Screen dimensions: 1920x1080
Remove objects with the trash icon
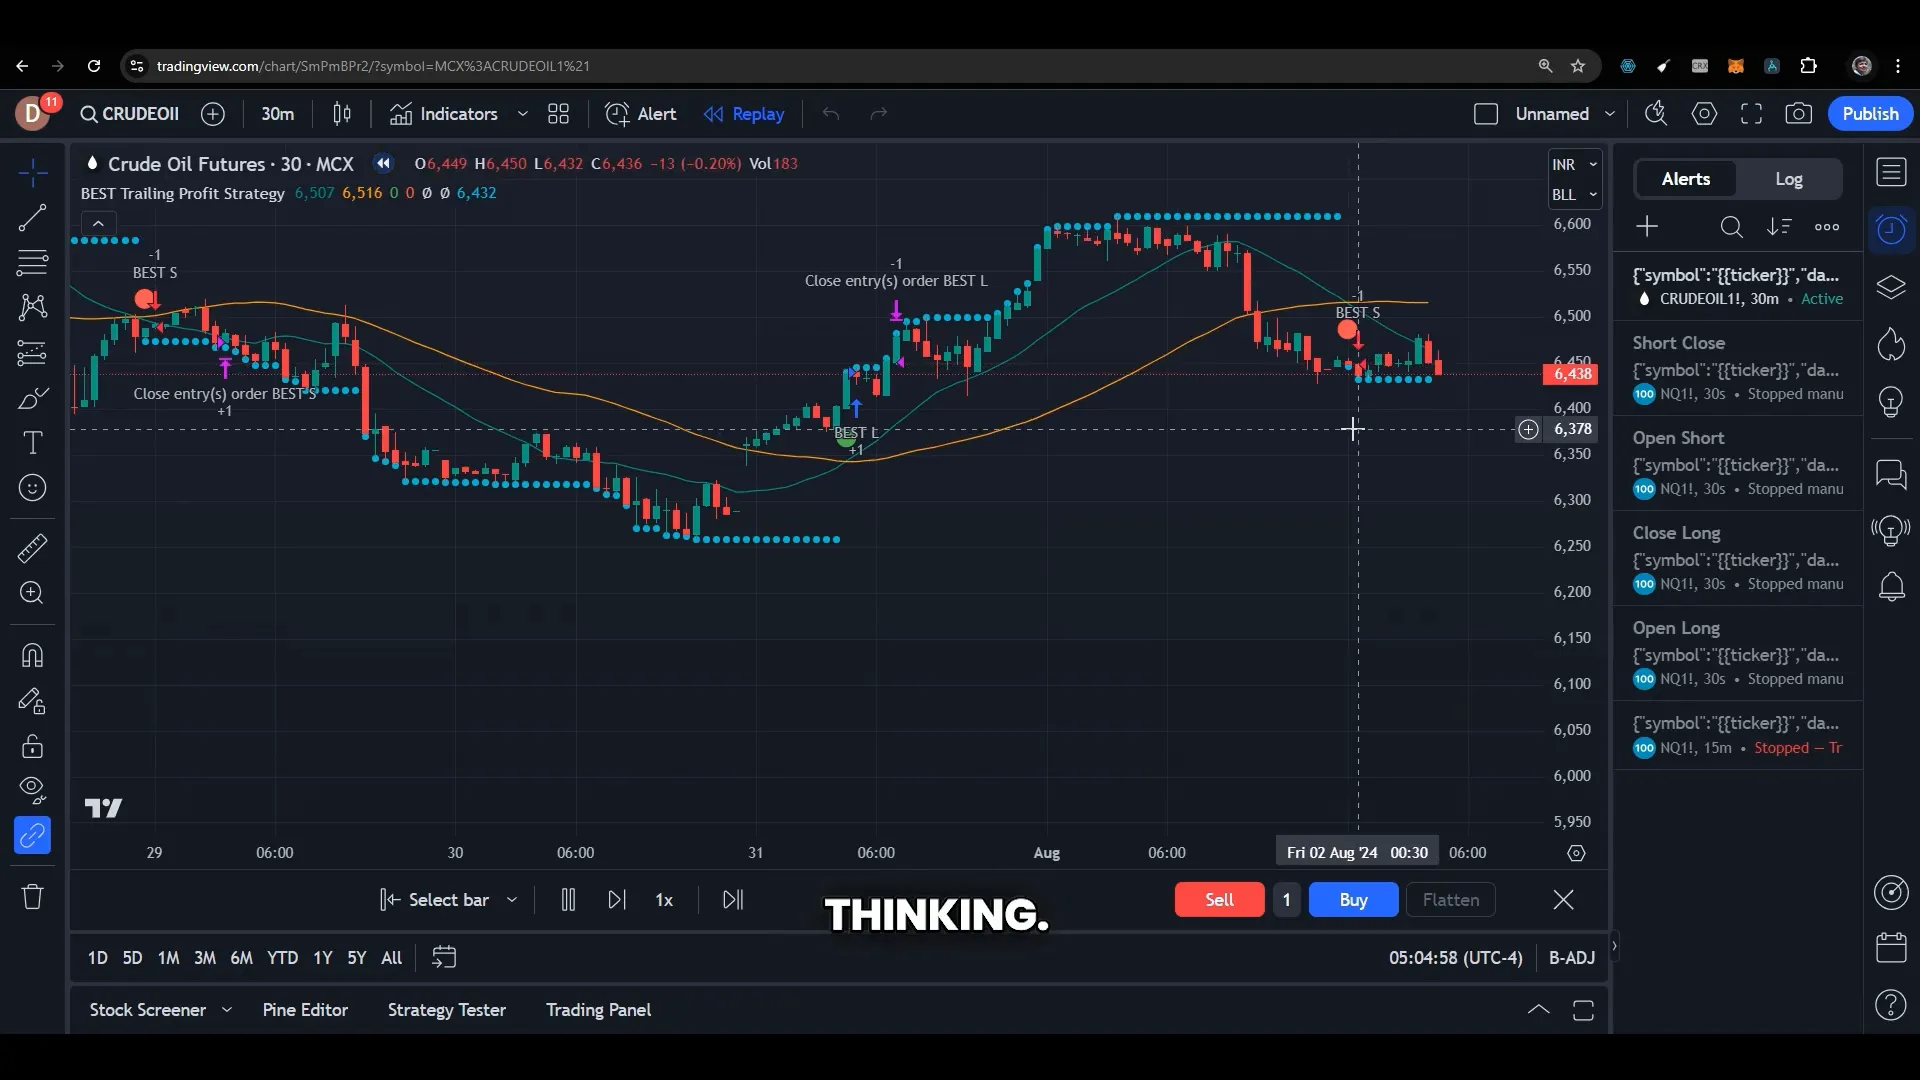pos(32,896)
